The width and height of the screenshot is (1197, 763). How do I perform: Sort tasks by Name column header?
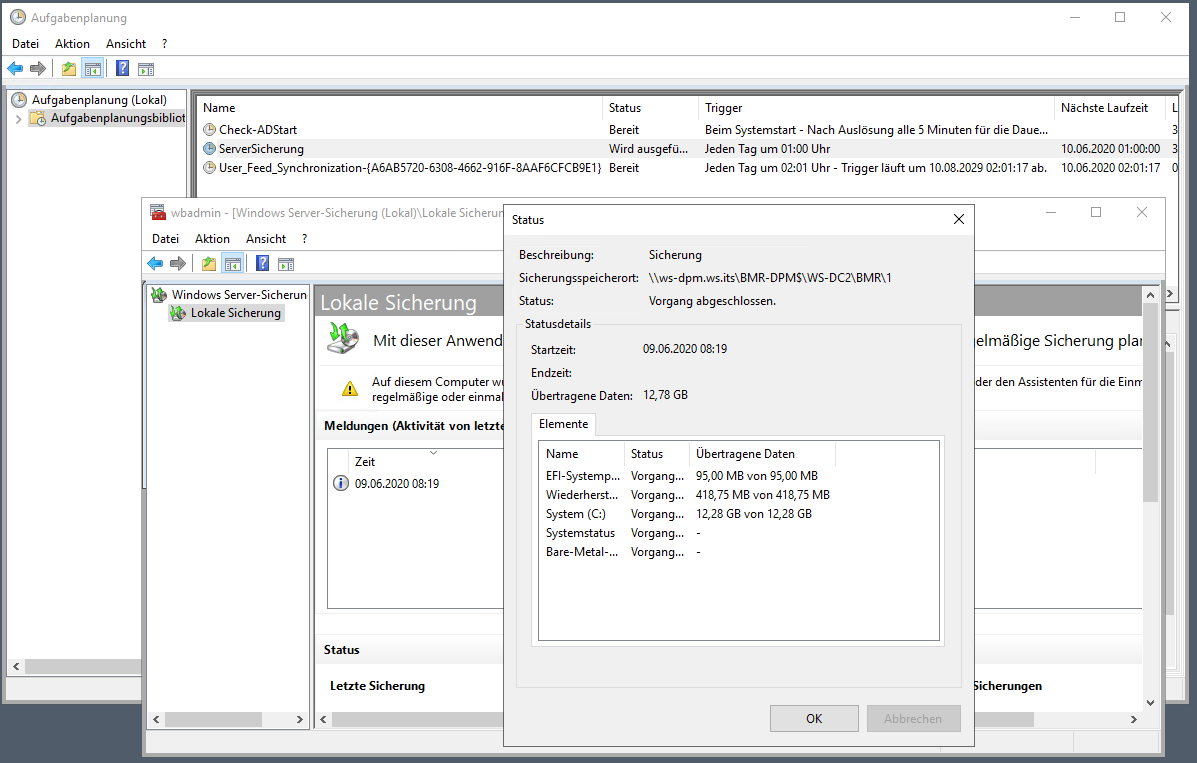(400, 108)
